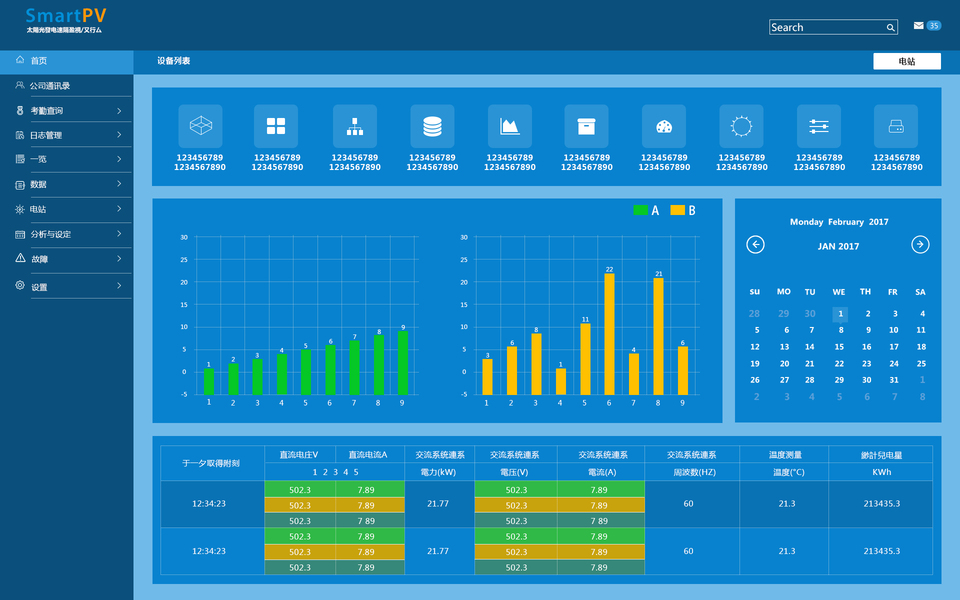Click the yellow bar labeled 21
This screenshot has height=600, width=960.
(658, 337)
